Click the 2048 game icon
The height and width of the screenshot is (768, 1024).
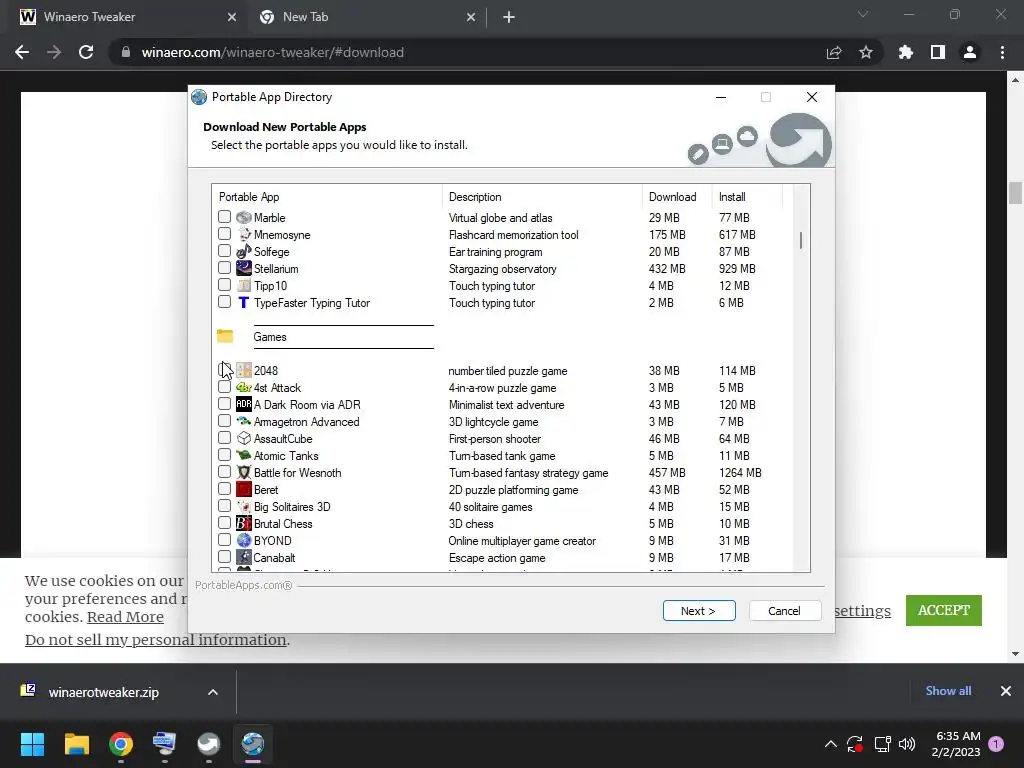pos(244,370)
